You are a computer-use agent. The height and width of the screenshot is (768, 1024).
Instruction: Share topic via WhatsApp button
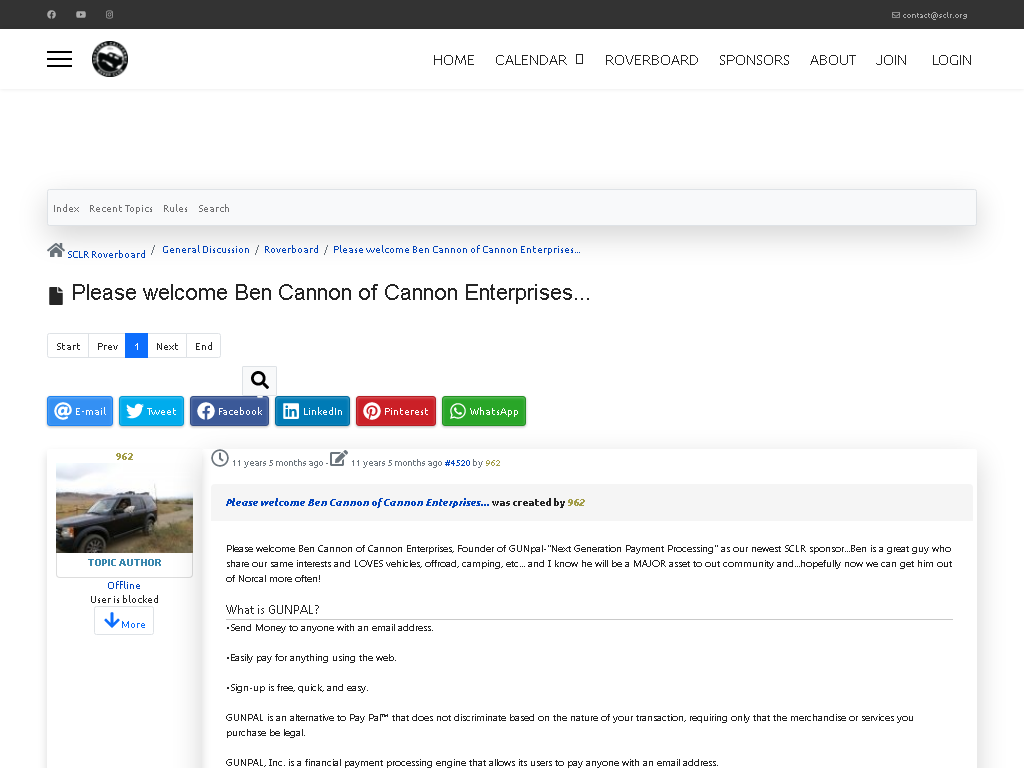(484, 411)
